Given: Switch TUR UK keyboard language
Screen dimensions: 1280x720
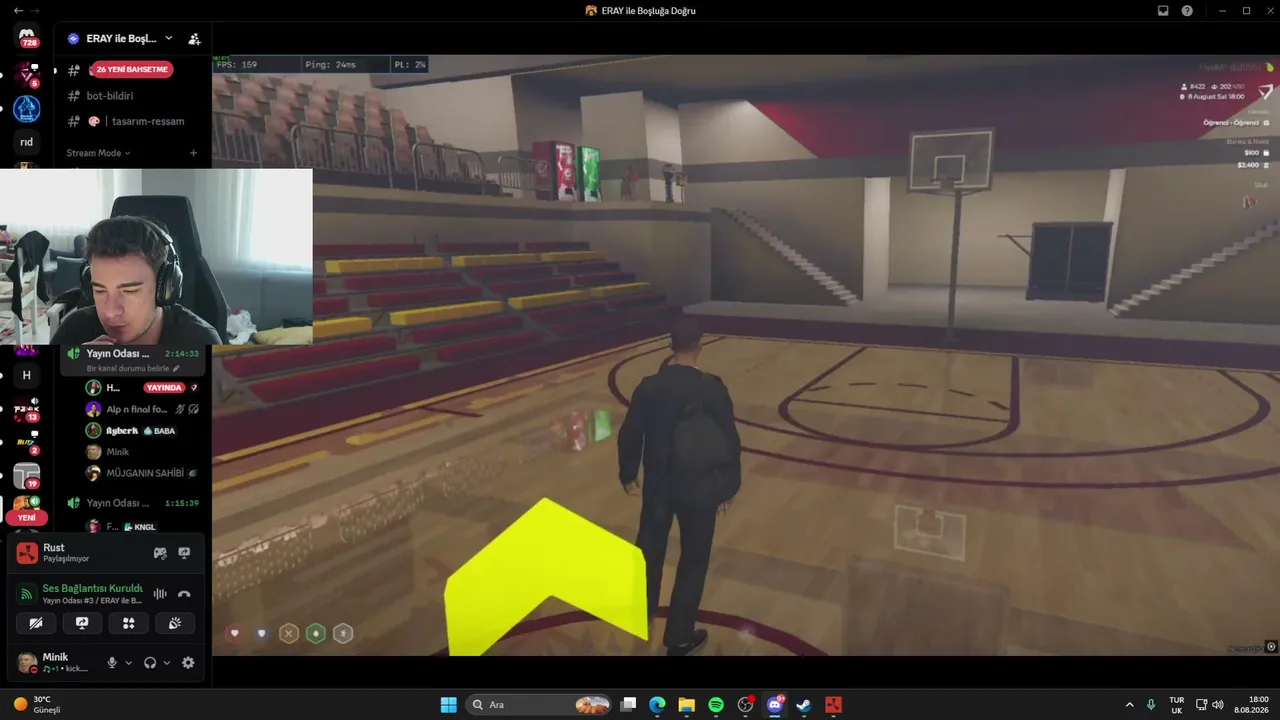Looking at the screenshot, I should click(x=1177, y=705).
